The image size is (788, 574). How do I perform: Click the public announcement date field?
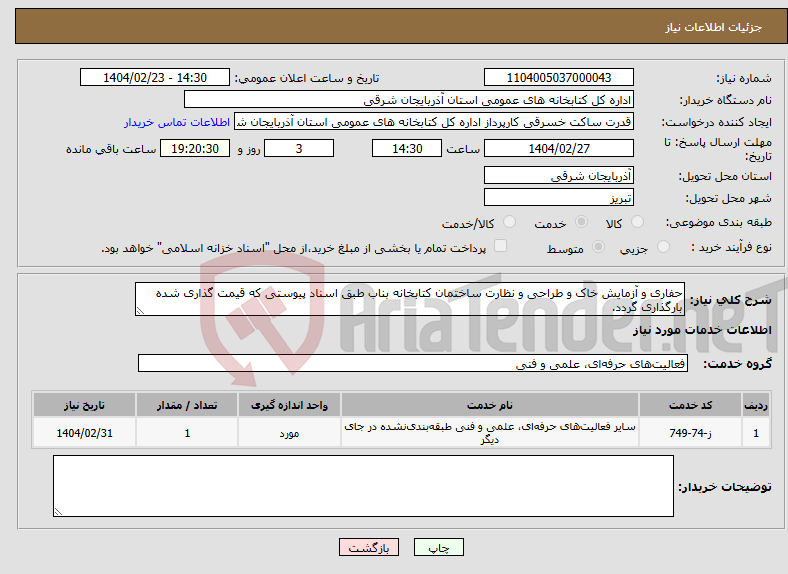(155, 77)
